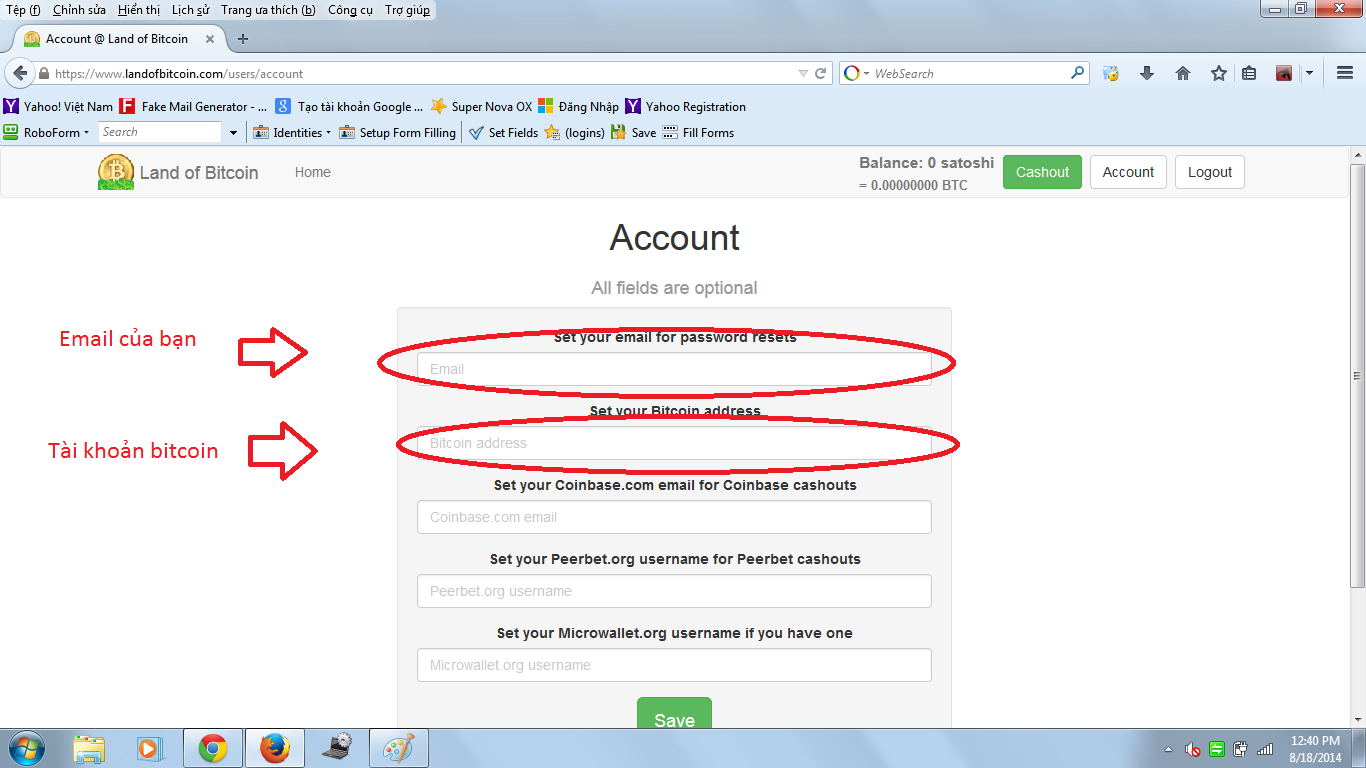Open the RoboForm search dropdown arrow
1366x768 pixels.
pyautogui.click(x=233, y=132)
